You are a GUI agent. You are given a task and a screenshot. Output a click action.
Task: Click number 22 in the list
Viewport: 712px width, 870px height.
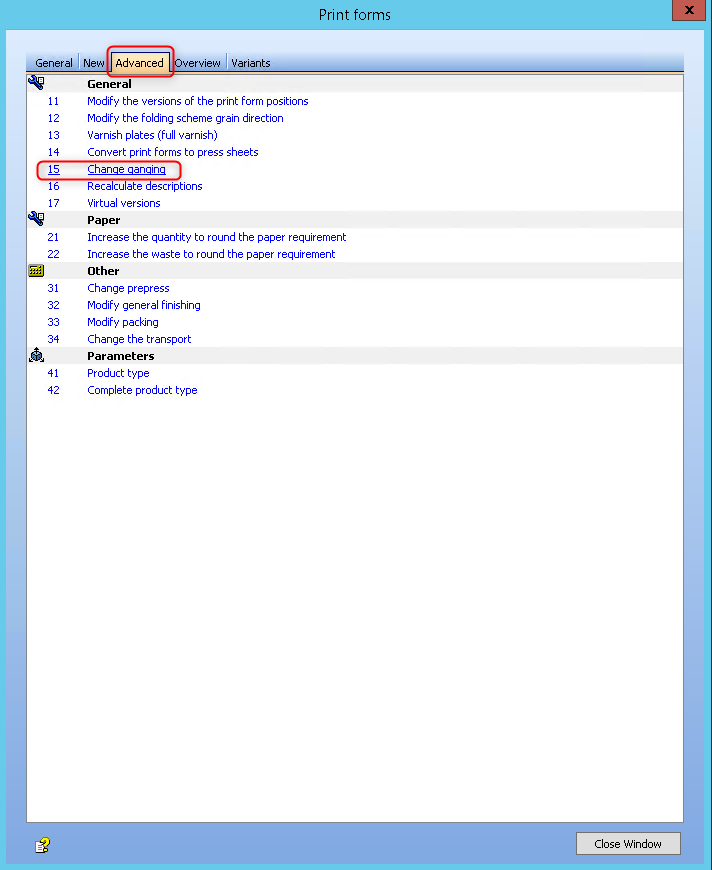click(53, 254)
